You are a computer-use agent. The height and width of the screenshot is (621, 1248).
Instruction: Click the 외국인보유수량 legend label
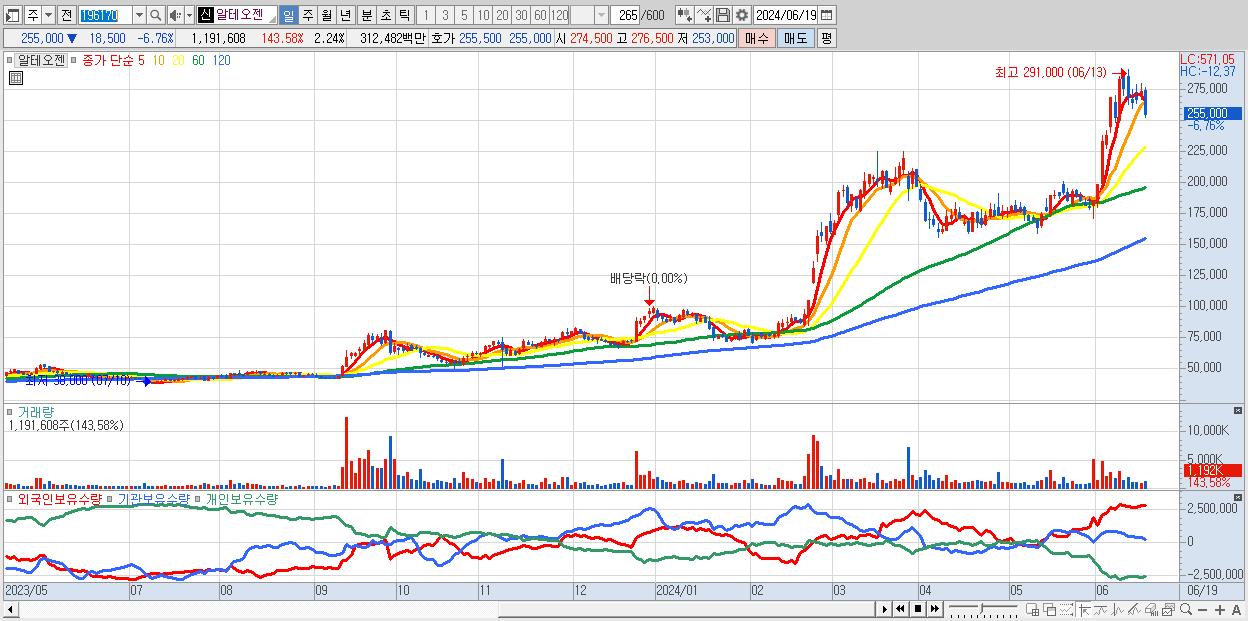pyautogui.click(x=59, y=498)
